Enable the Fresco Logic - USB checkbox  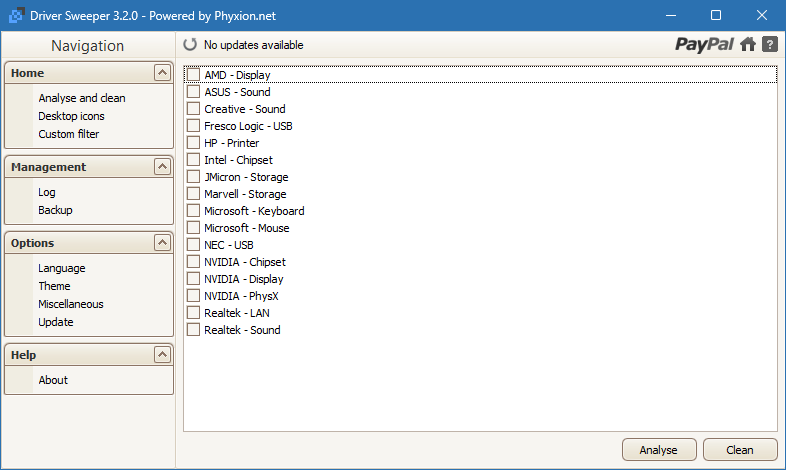[193, 126]
